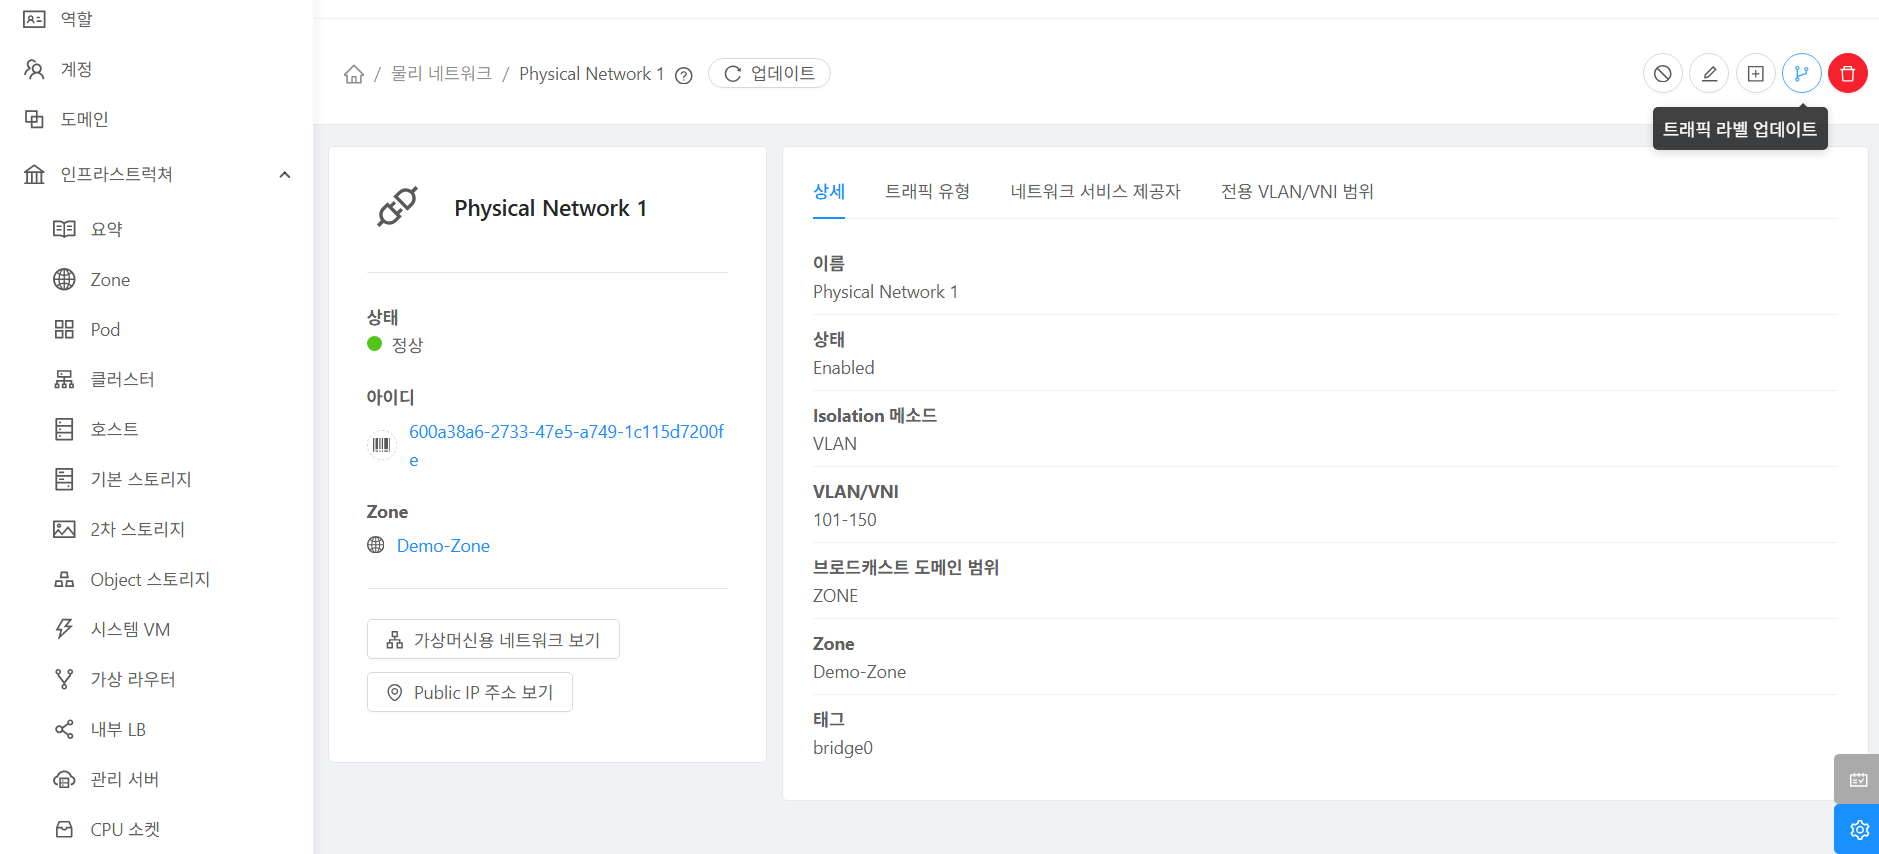Screen dimensions: 1879x854
Task: Open the blue settings gear panel
Action: tap(1858, 829)
